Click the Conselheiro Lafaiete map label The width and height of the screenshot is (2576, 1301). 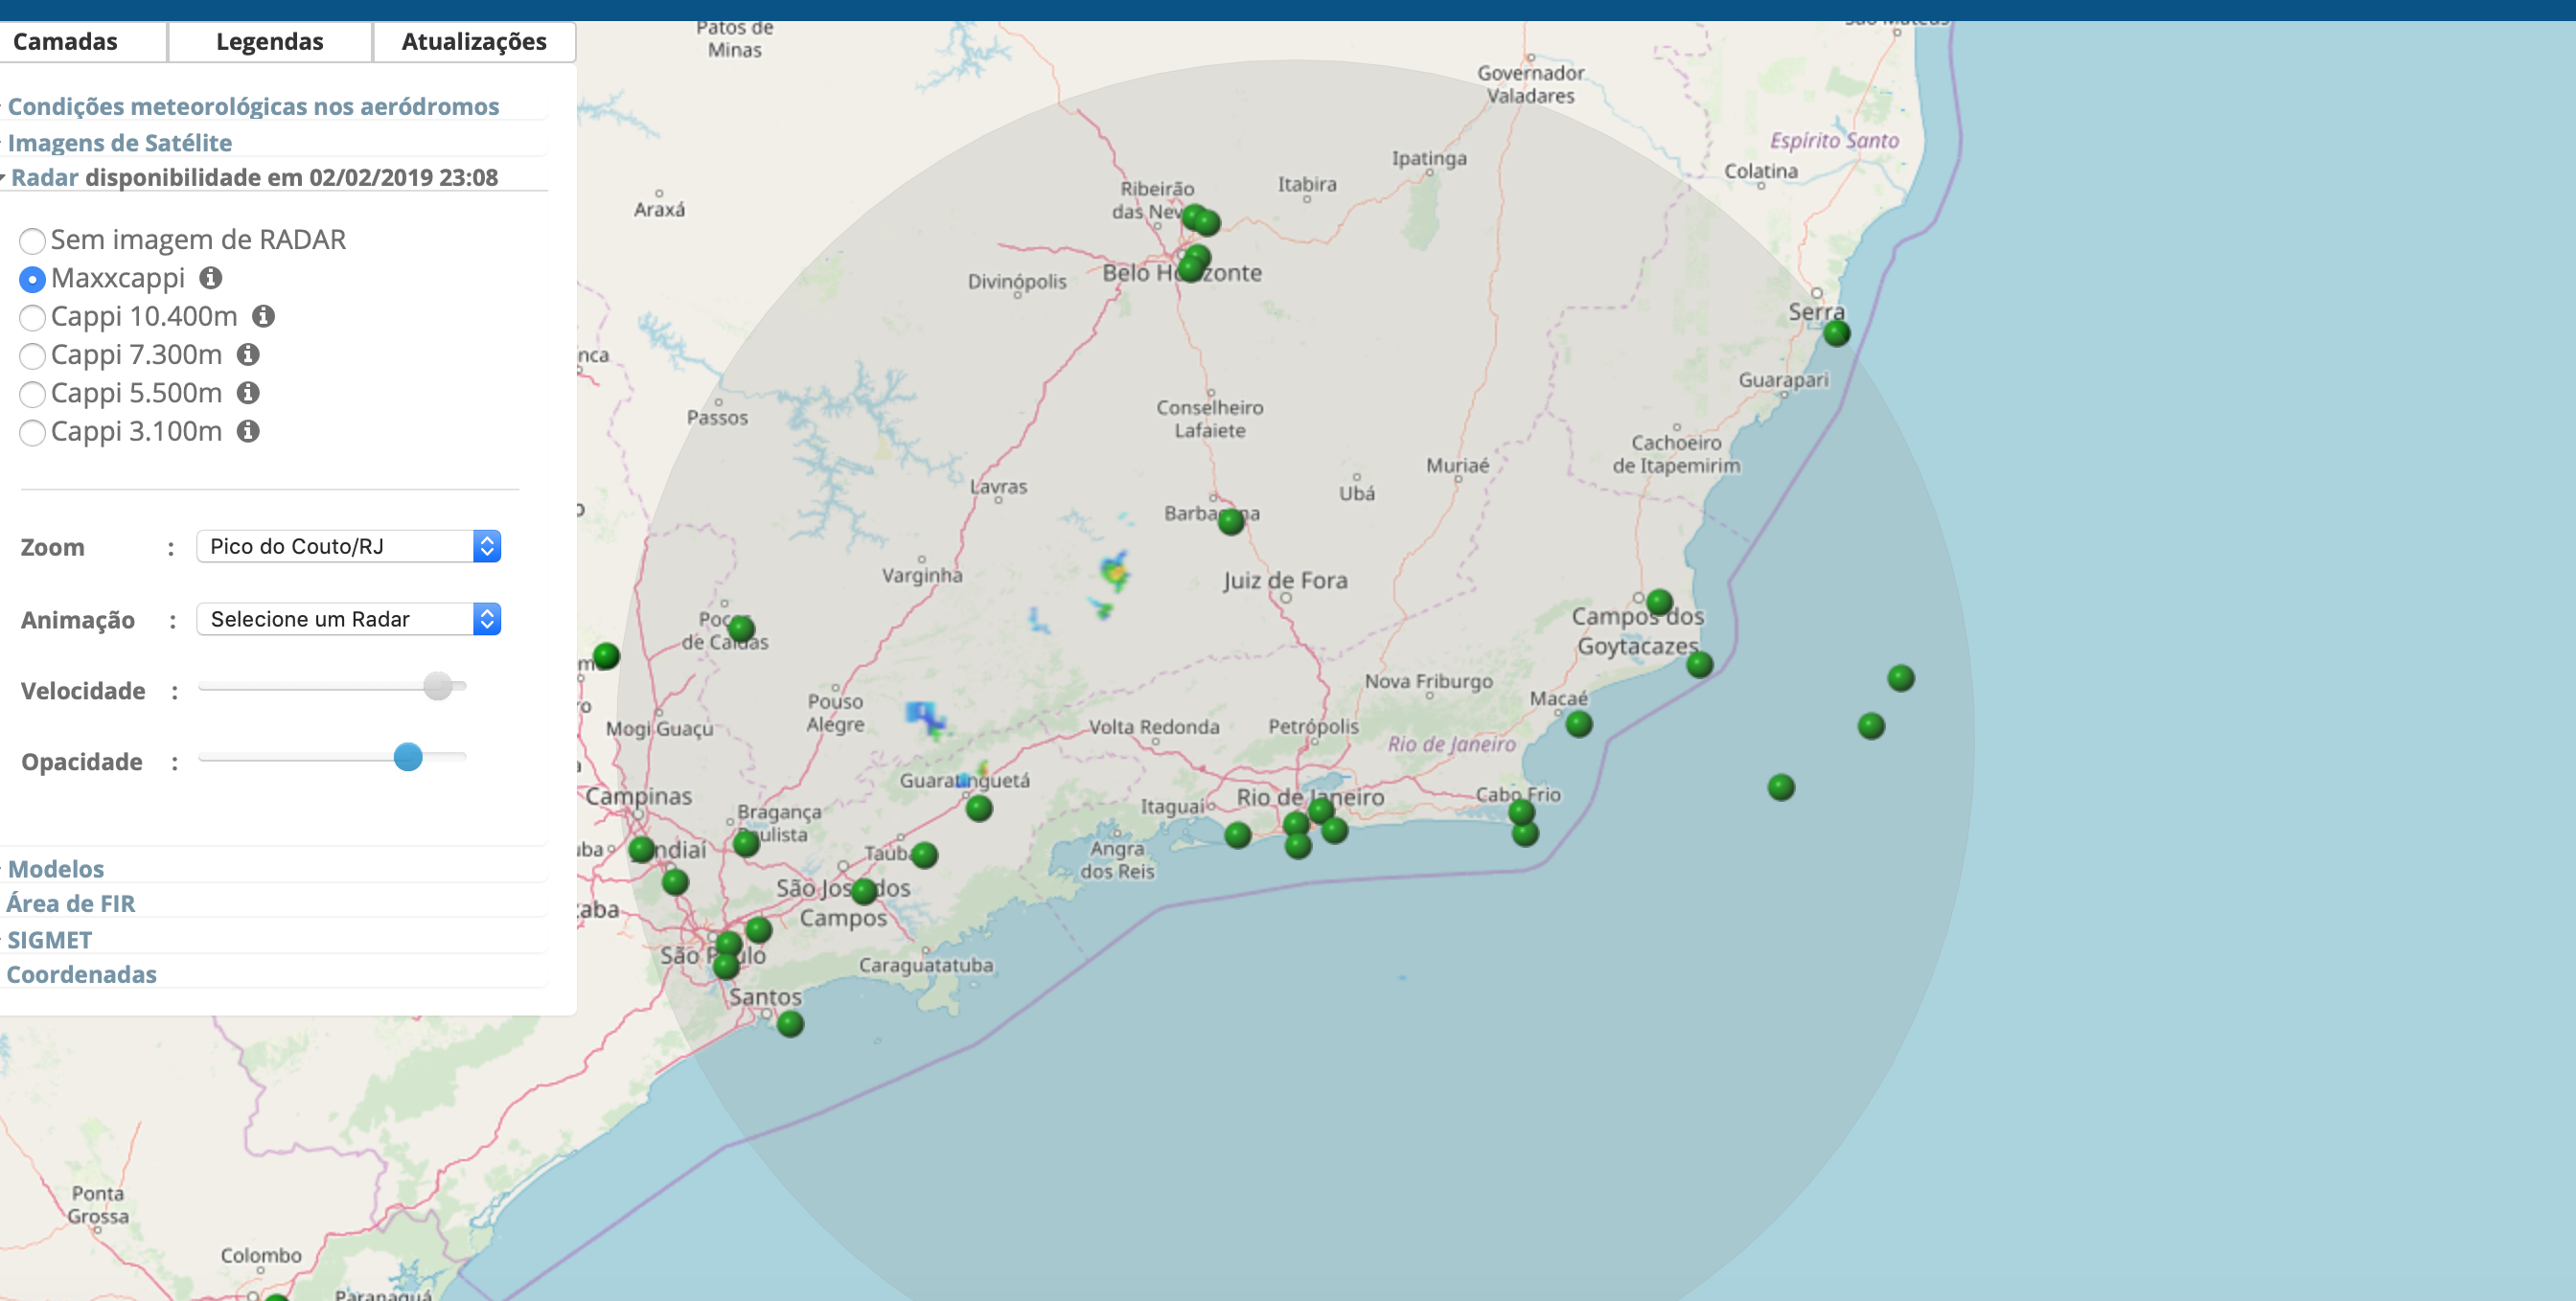pyautogui.click(x=1210, y=419)
